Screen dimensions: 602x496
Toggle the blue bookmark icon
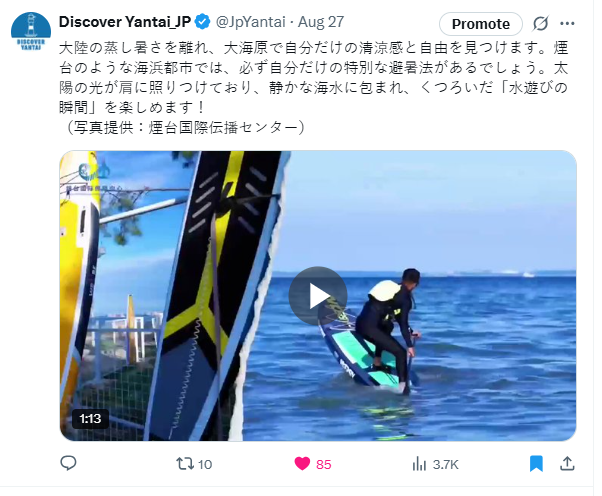(x=536, y=464)
